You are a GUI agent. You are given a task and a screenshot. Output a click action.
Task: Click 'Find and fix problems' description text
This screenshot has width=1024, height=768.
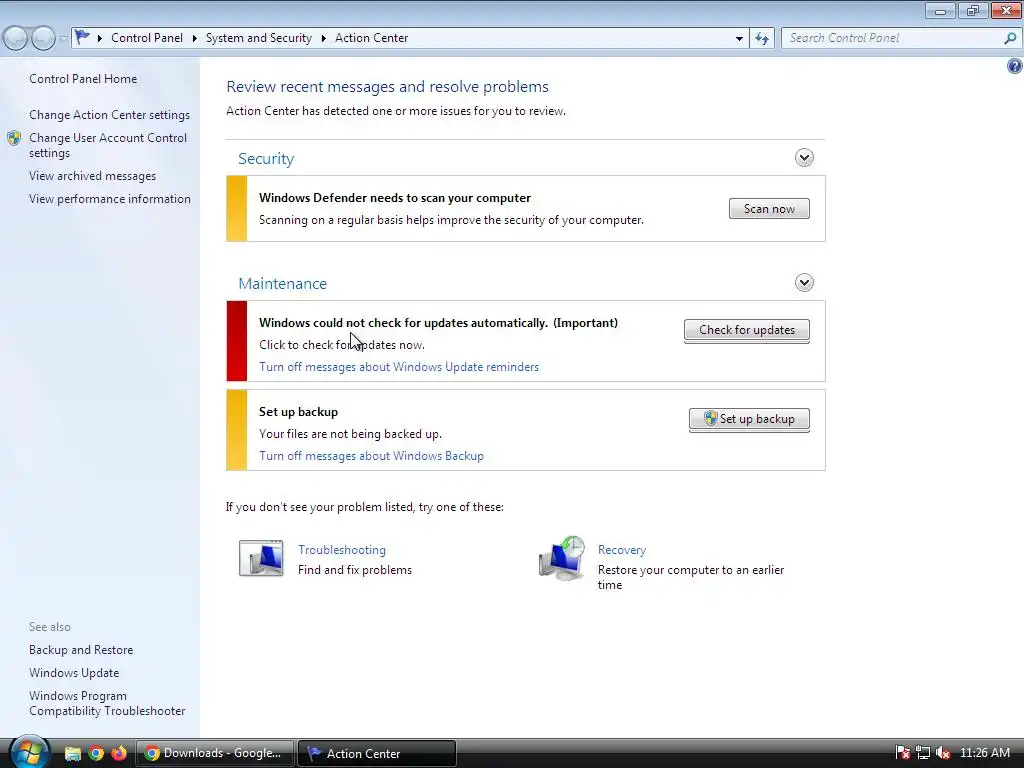(355, 570)
